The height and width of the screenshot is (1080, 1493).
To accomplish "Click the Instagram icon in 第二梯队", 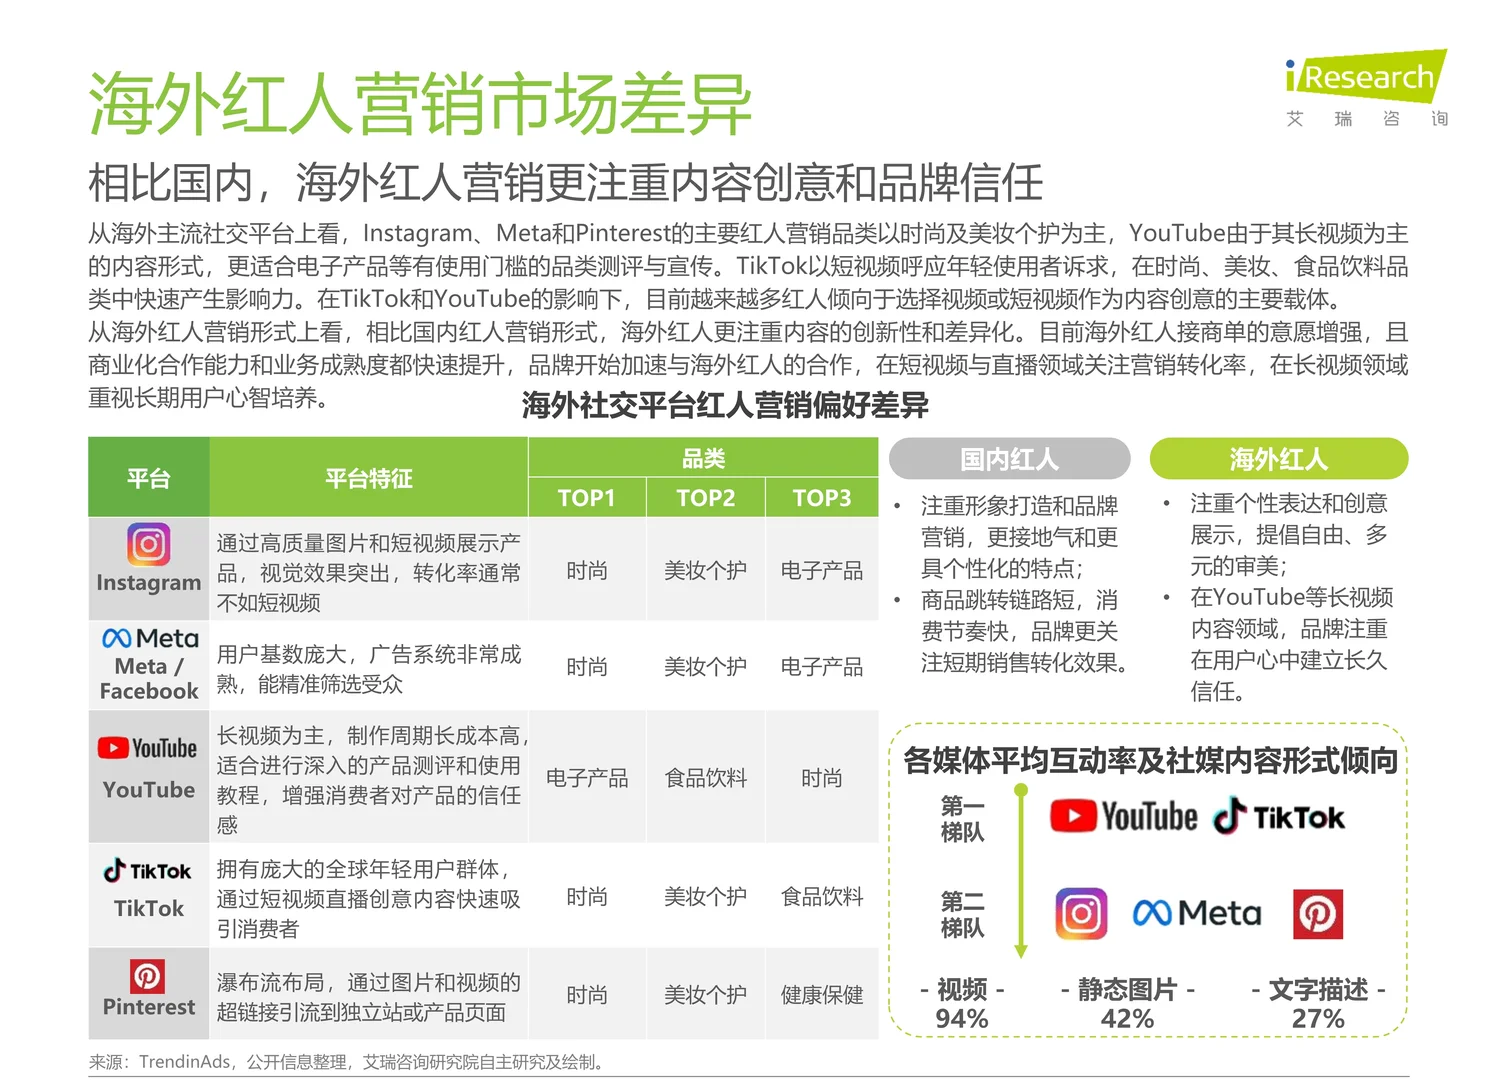I will click(1080, 913).
